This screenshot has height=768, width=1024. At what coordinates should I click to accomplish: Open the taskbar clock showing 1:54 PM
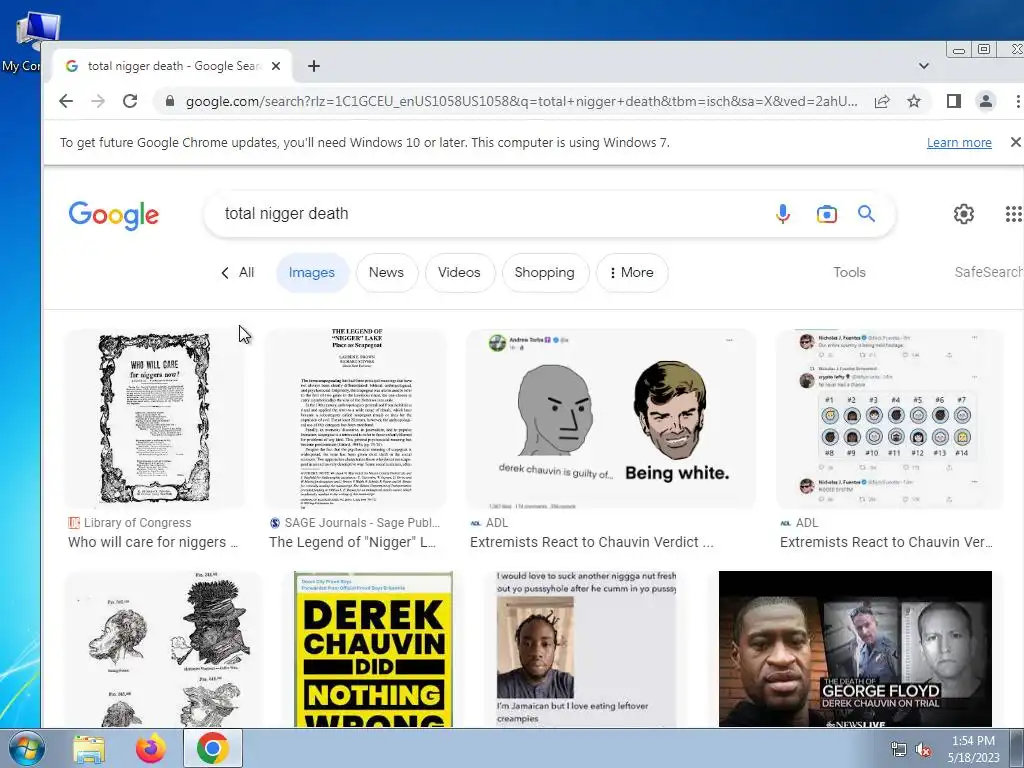point(973,749)
